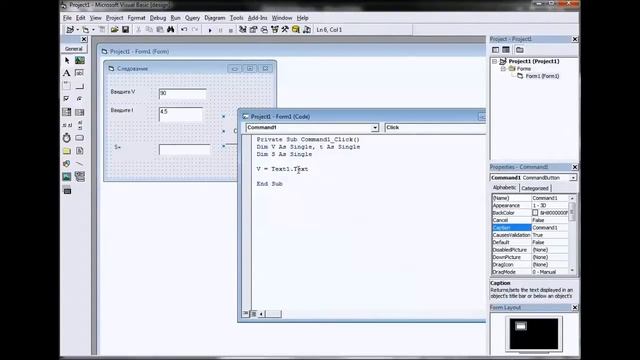
Task: Open the Object Browser toolbar icon
Action: 275,30
